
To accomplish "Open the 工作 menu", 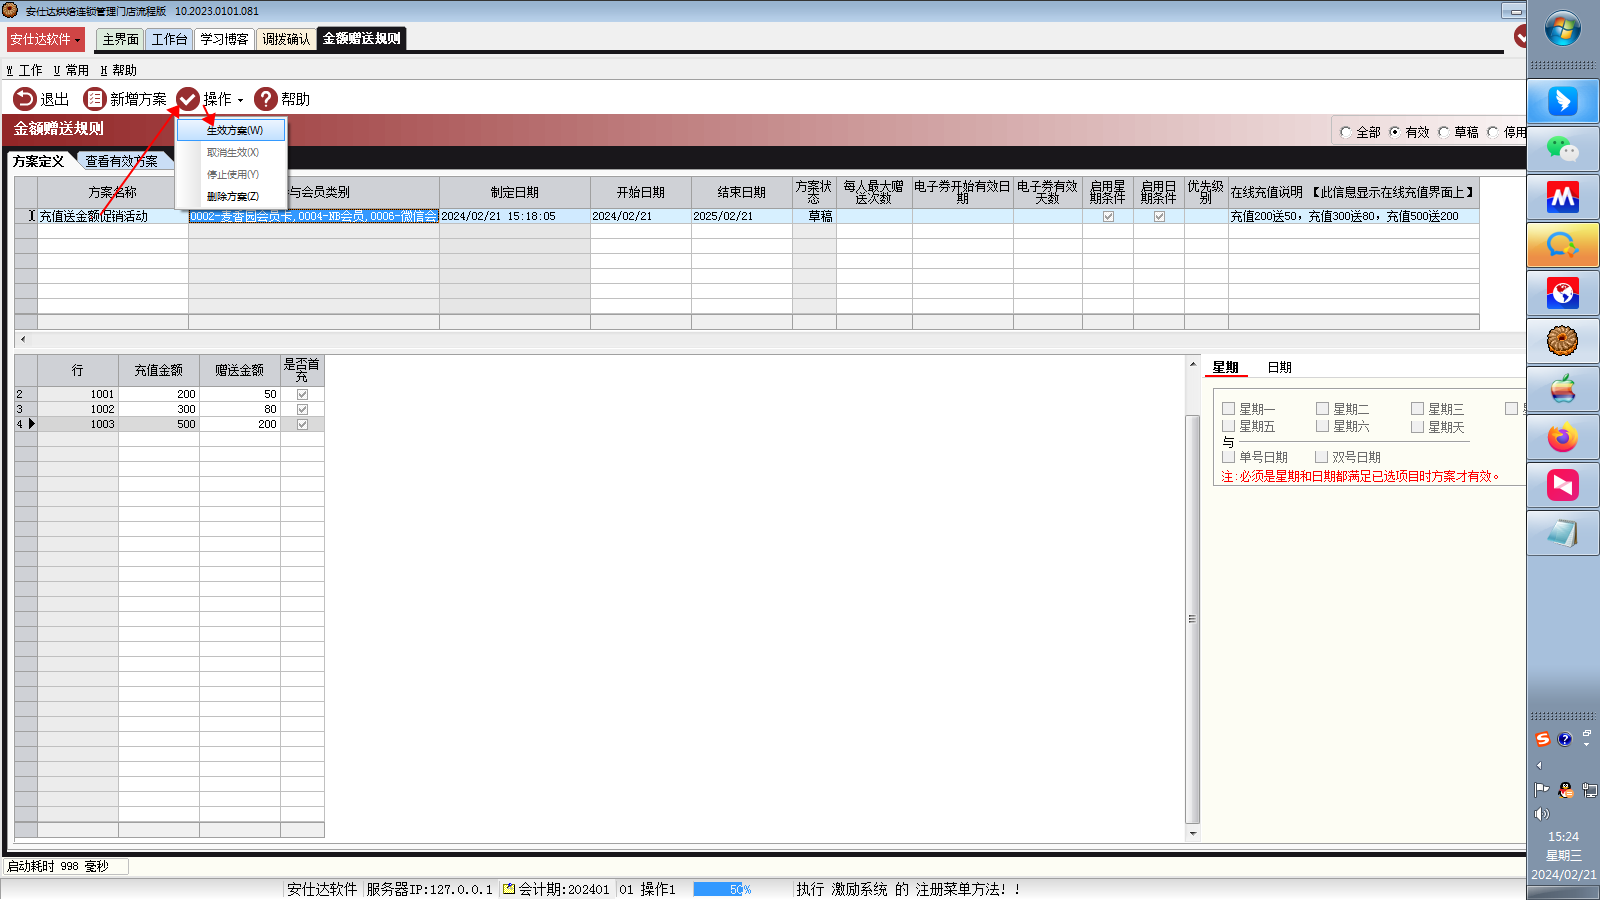I will 24,70.
